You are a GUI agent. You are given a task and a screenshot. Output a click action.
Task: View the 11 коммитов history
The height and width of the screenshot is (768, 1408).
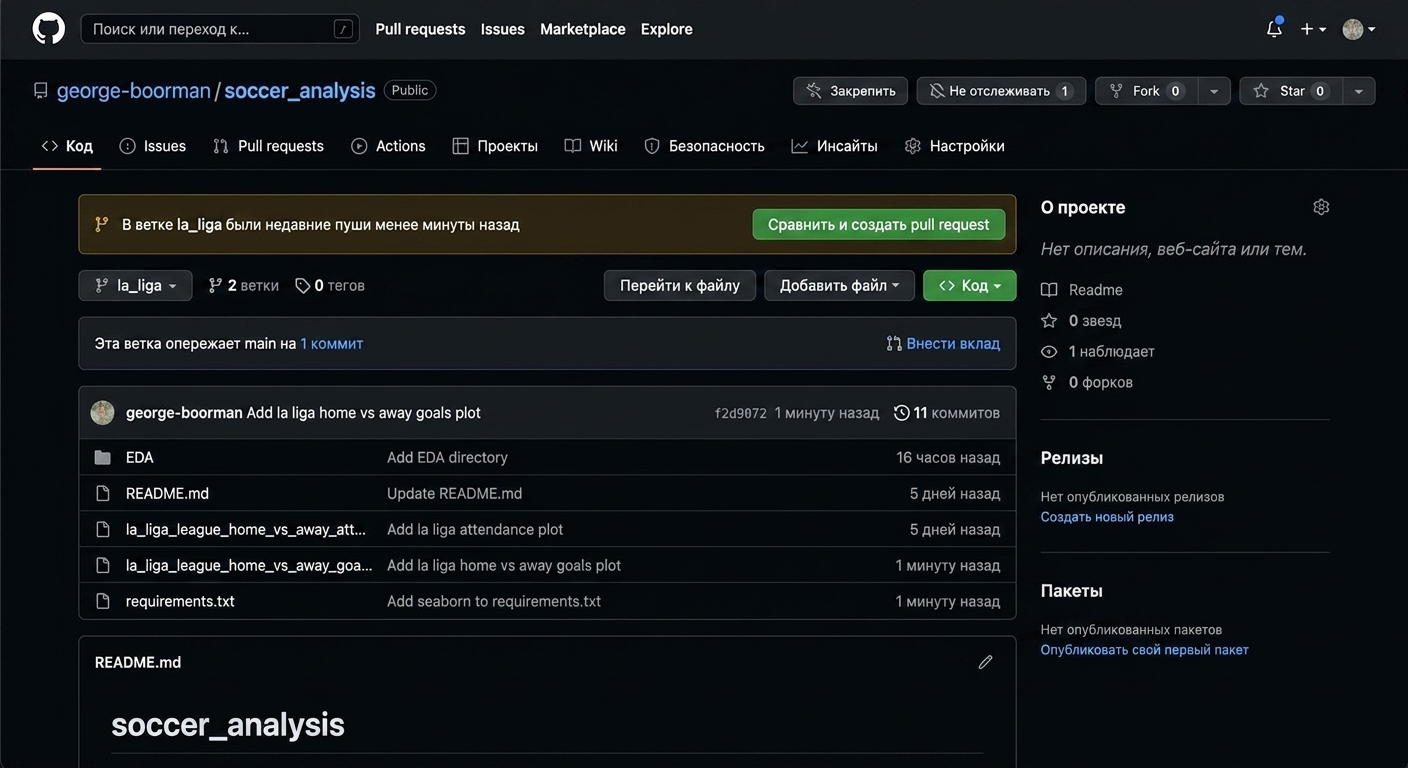coord(947,412)
